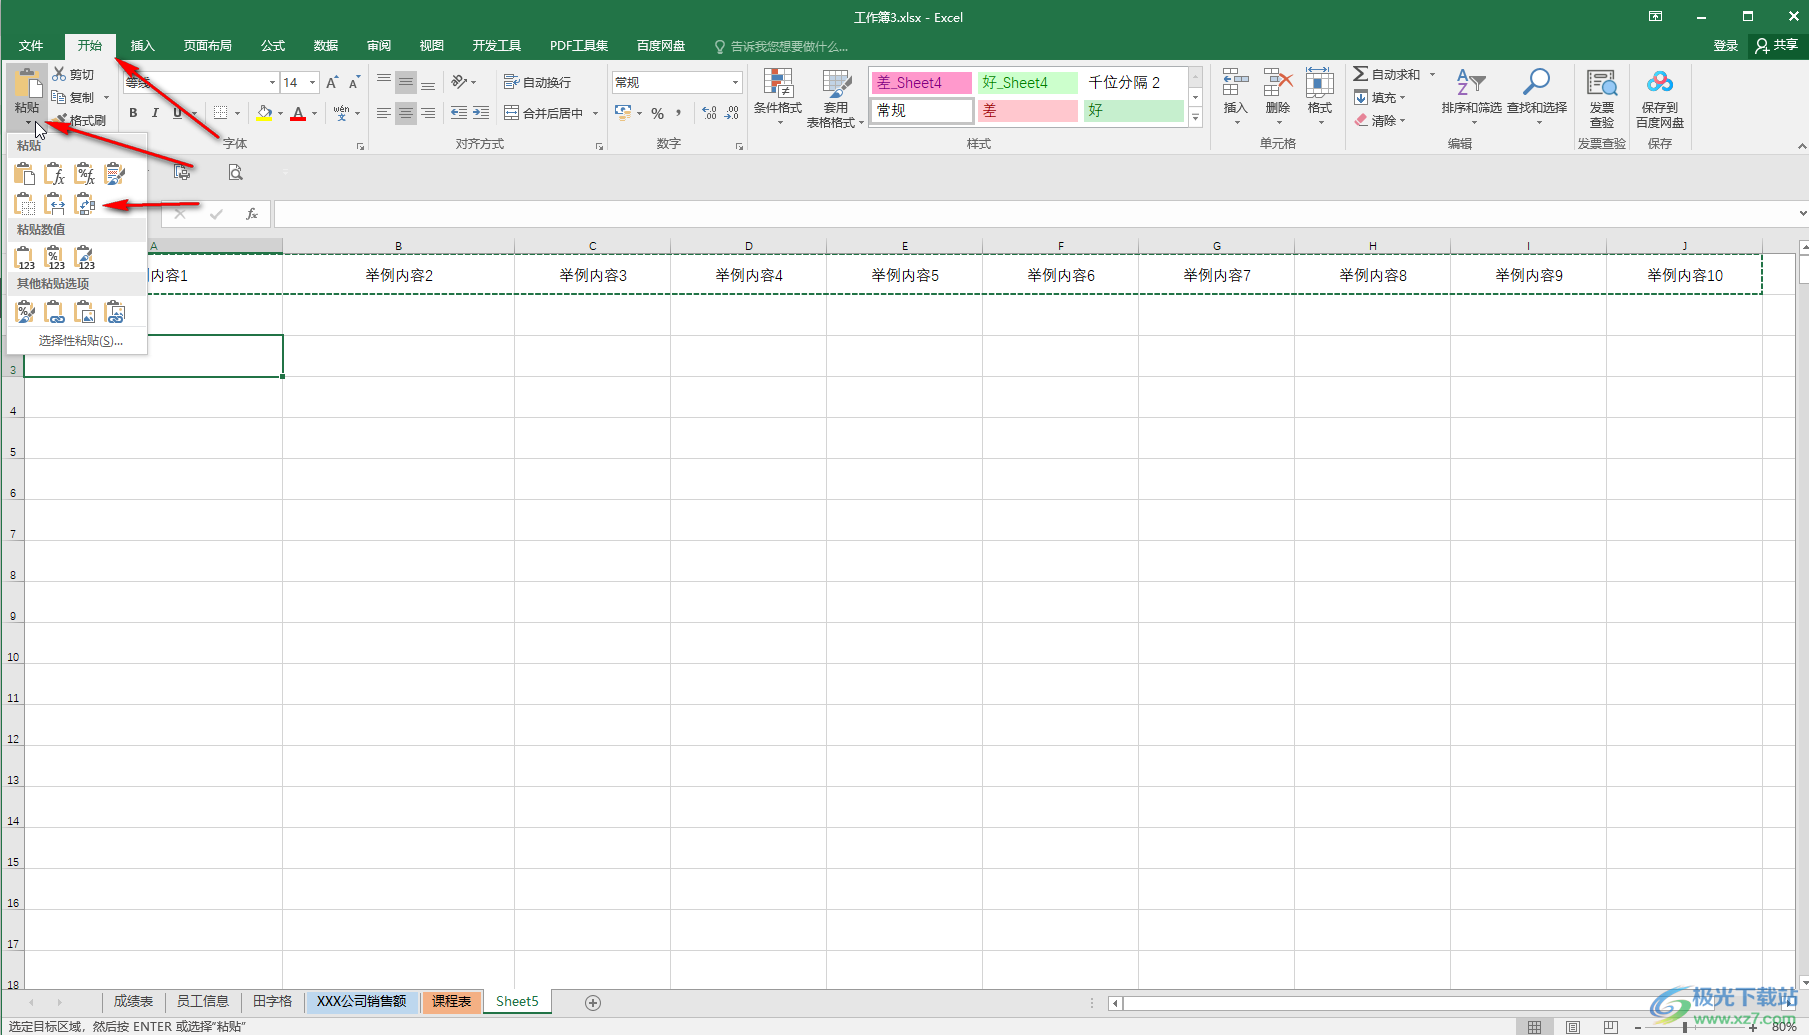
Task: Choose the Paste No Borders icon
Action: click(x=25, y=204)
